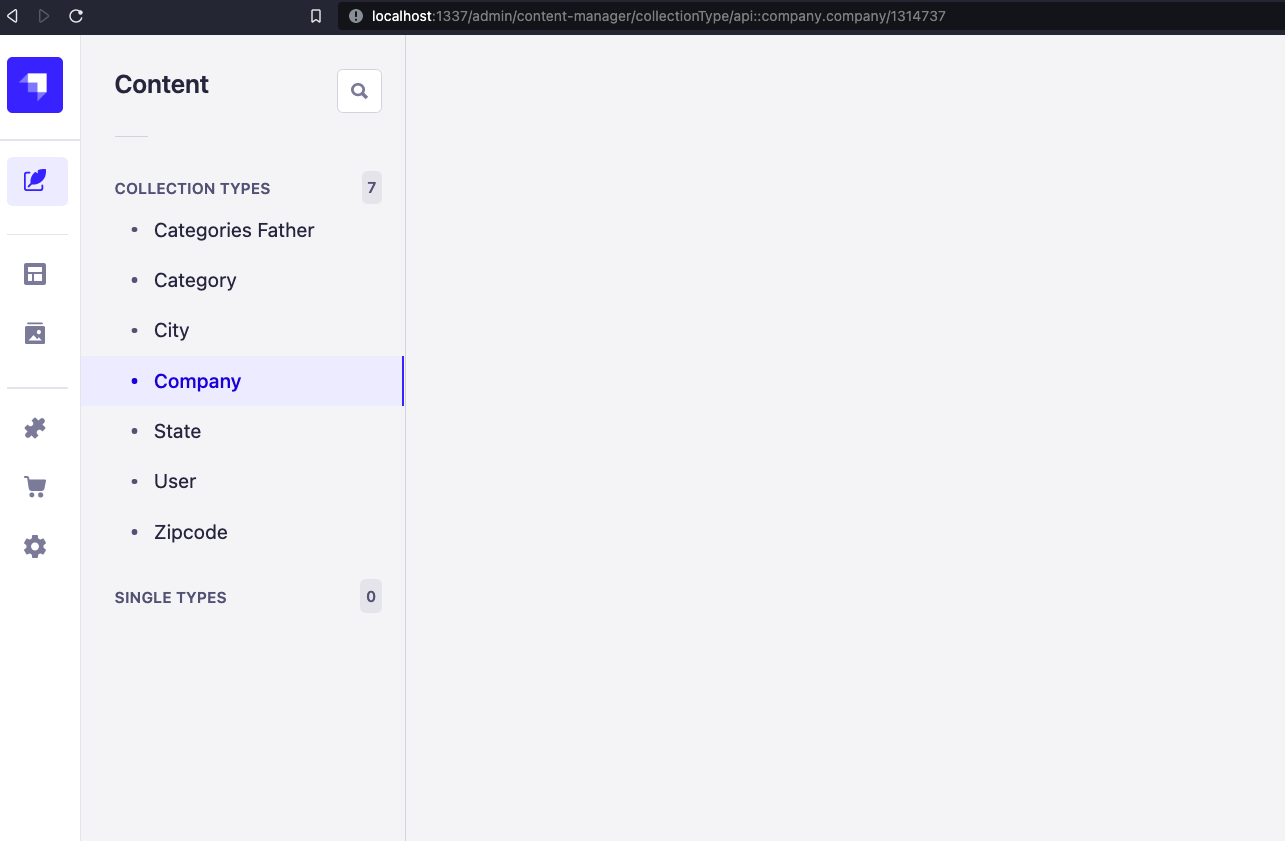The height and width of the screenshot is (841, 1285).
Task: Click the content search magnifier button
Action: (360, 91)
